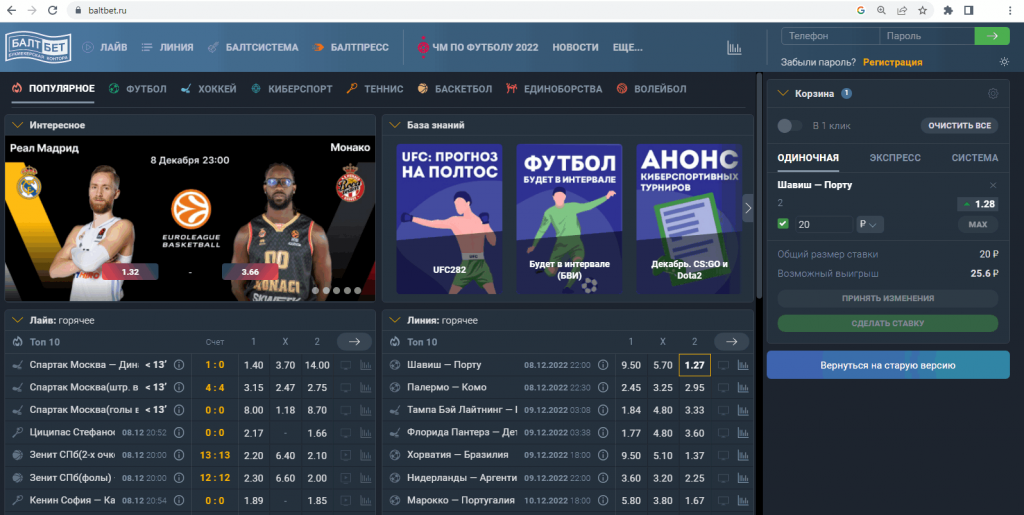The width and height of the screenshot is (1024, 515).
Task: Select the 1.27 odds for Шавиш — Порту
Action: click(x=694, y=365)
